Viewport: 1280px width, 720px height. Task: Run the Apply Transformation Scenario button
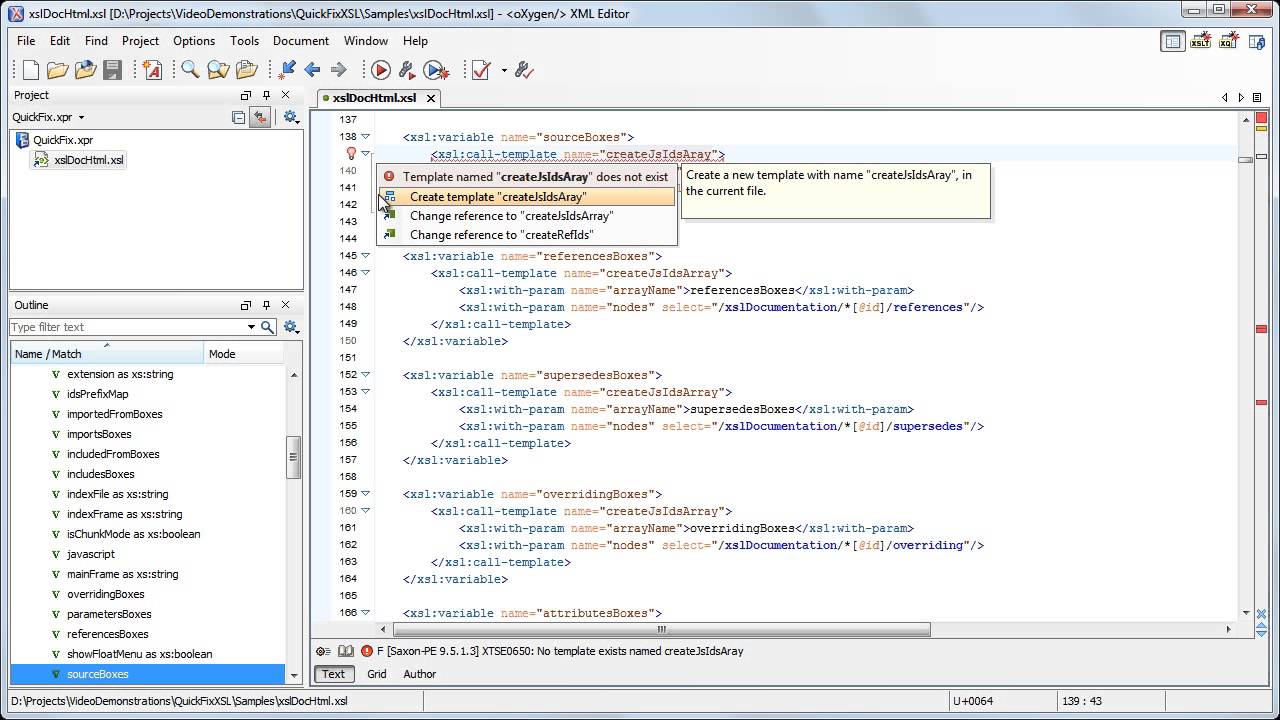pos(380,69)
